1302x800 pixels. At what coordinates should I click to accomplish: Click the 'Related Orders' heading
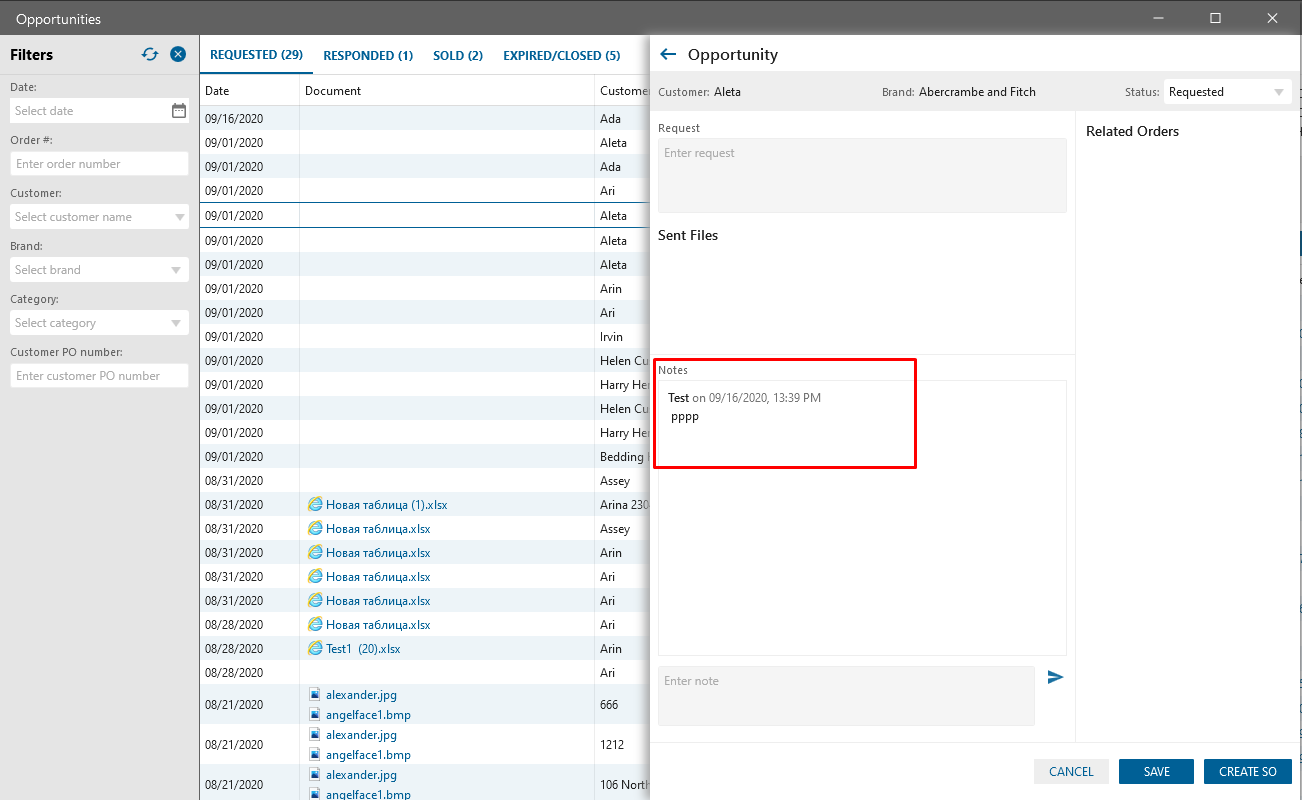click(1132, 131)
